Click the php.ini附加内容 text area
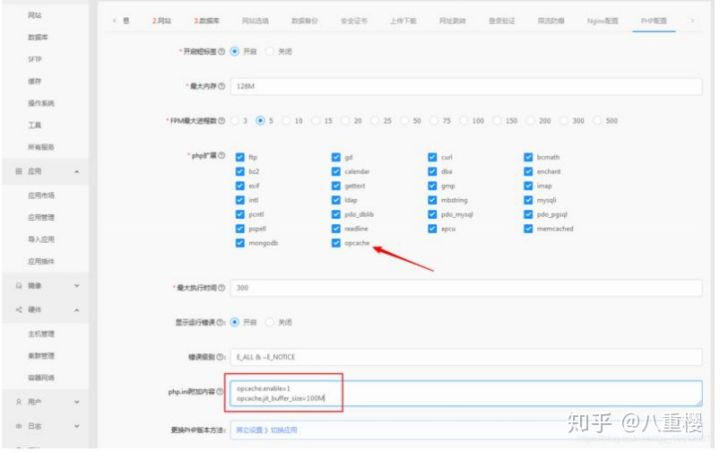 (466, 393)
